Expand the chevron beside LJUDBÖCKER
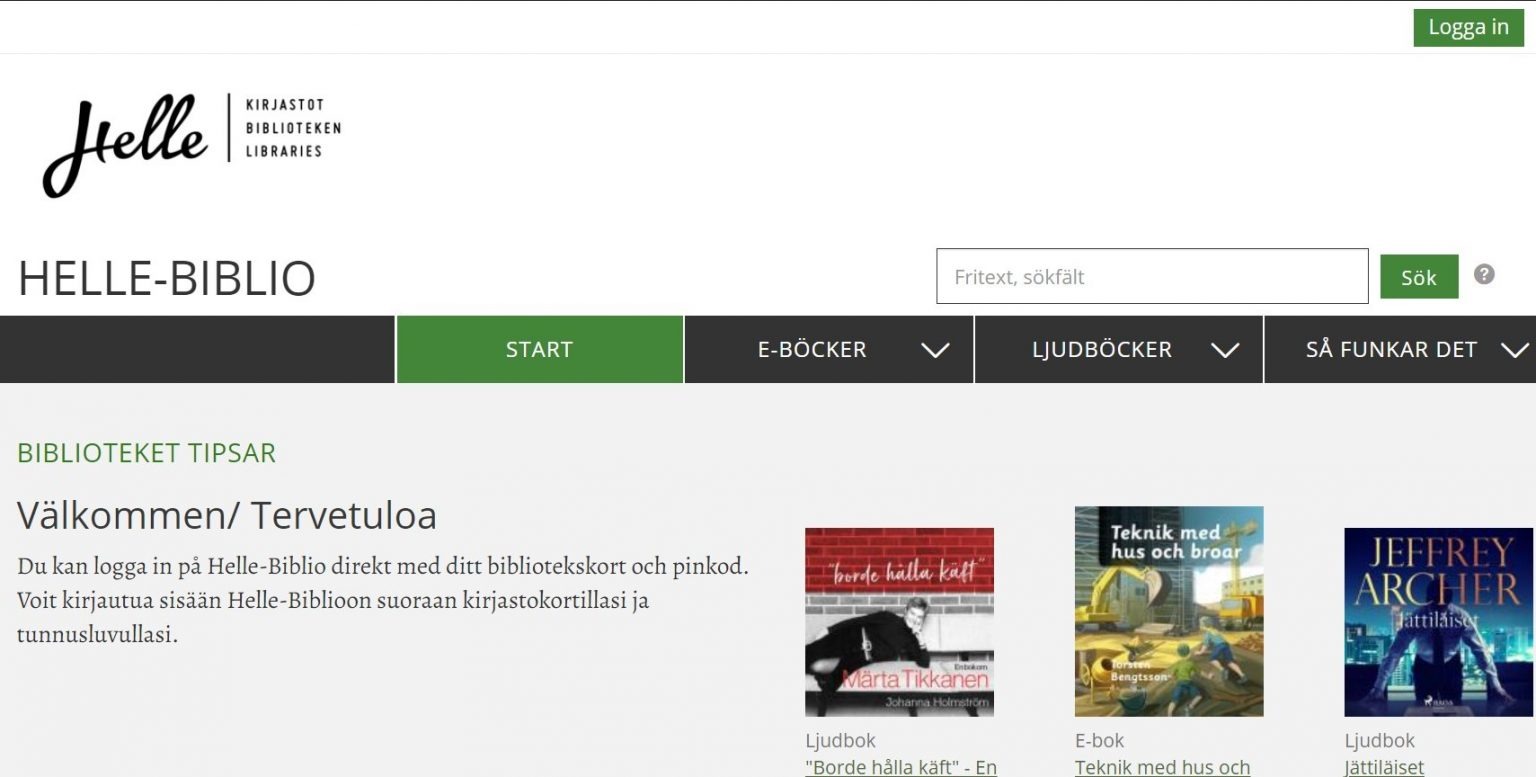This screenshot has height=777, width=1536. [1225, 350]
